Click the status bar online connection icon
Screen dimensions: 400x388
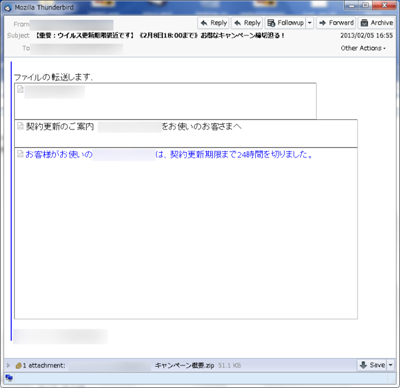(9, 378)
